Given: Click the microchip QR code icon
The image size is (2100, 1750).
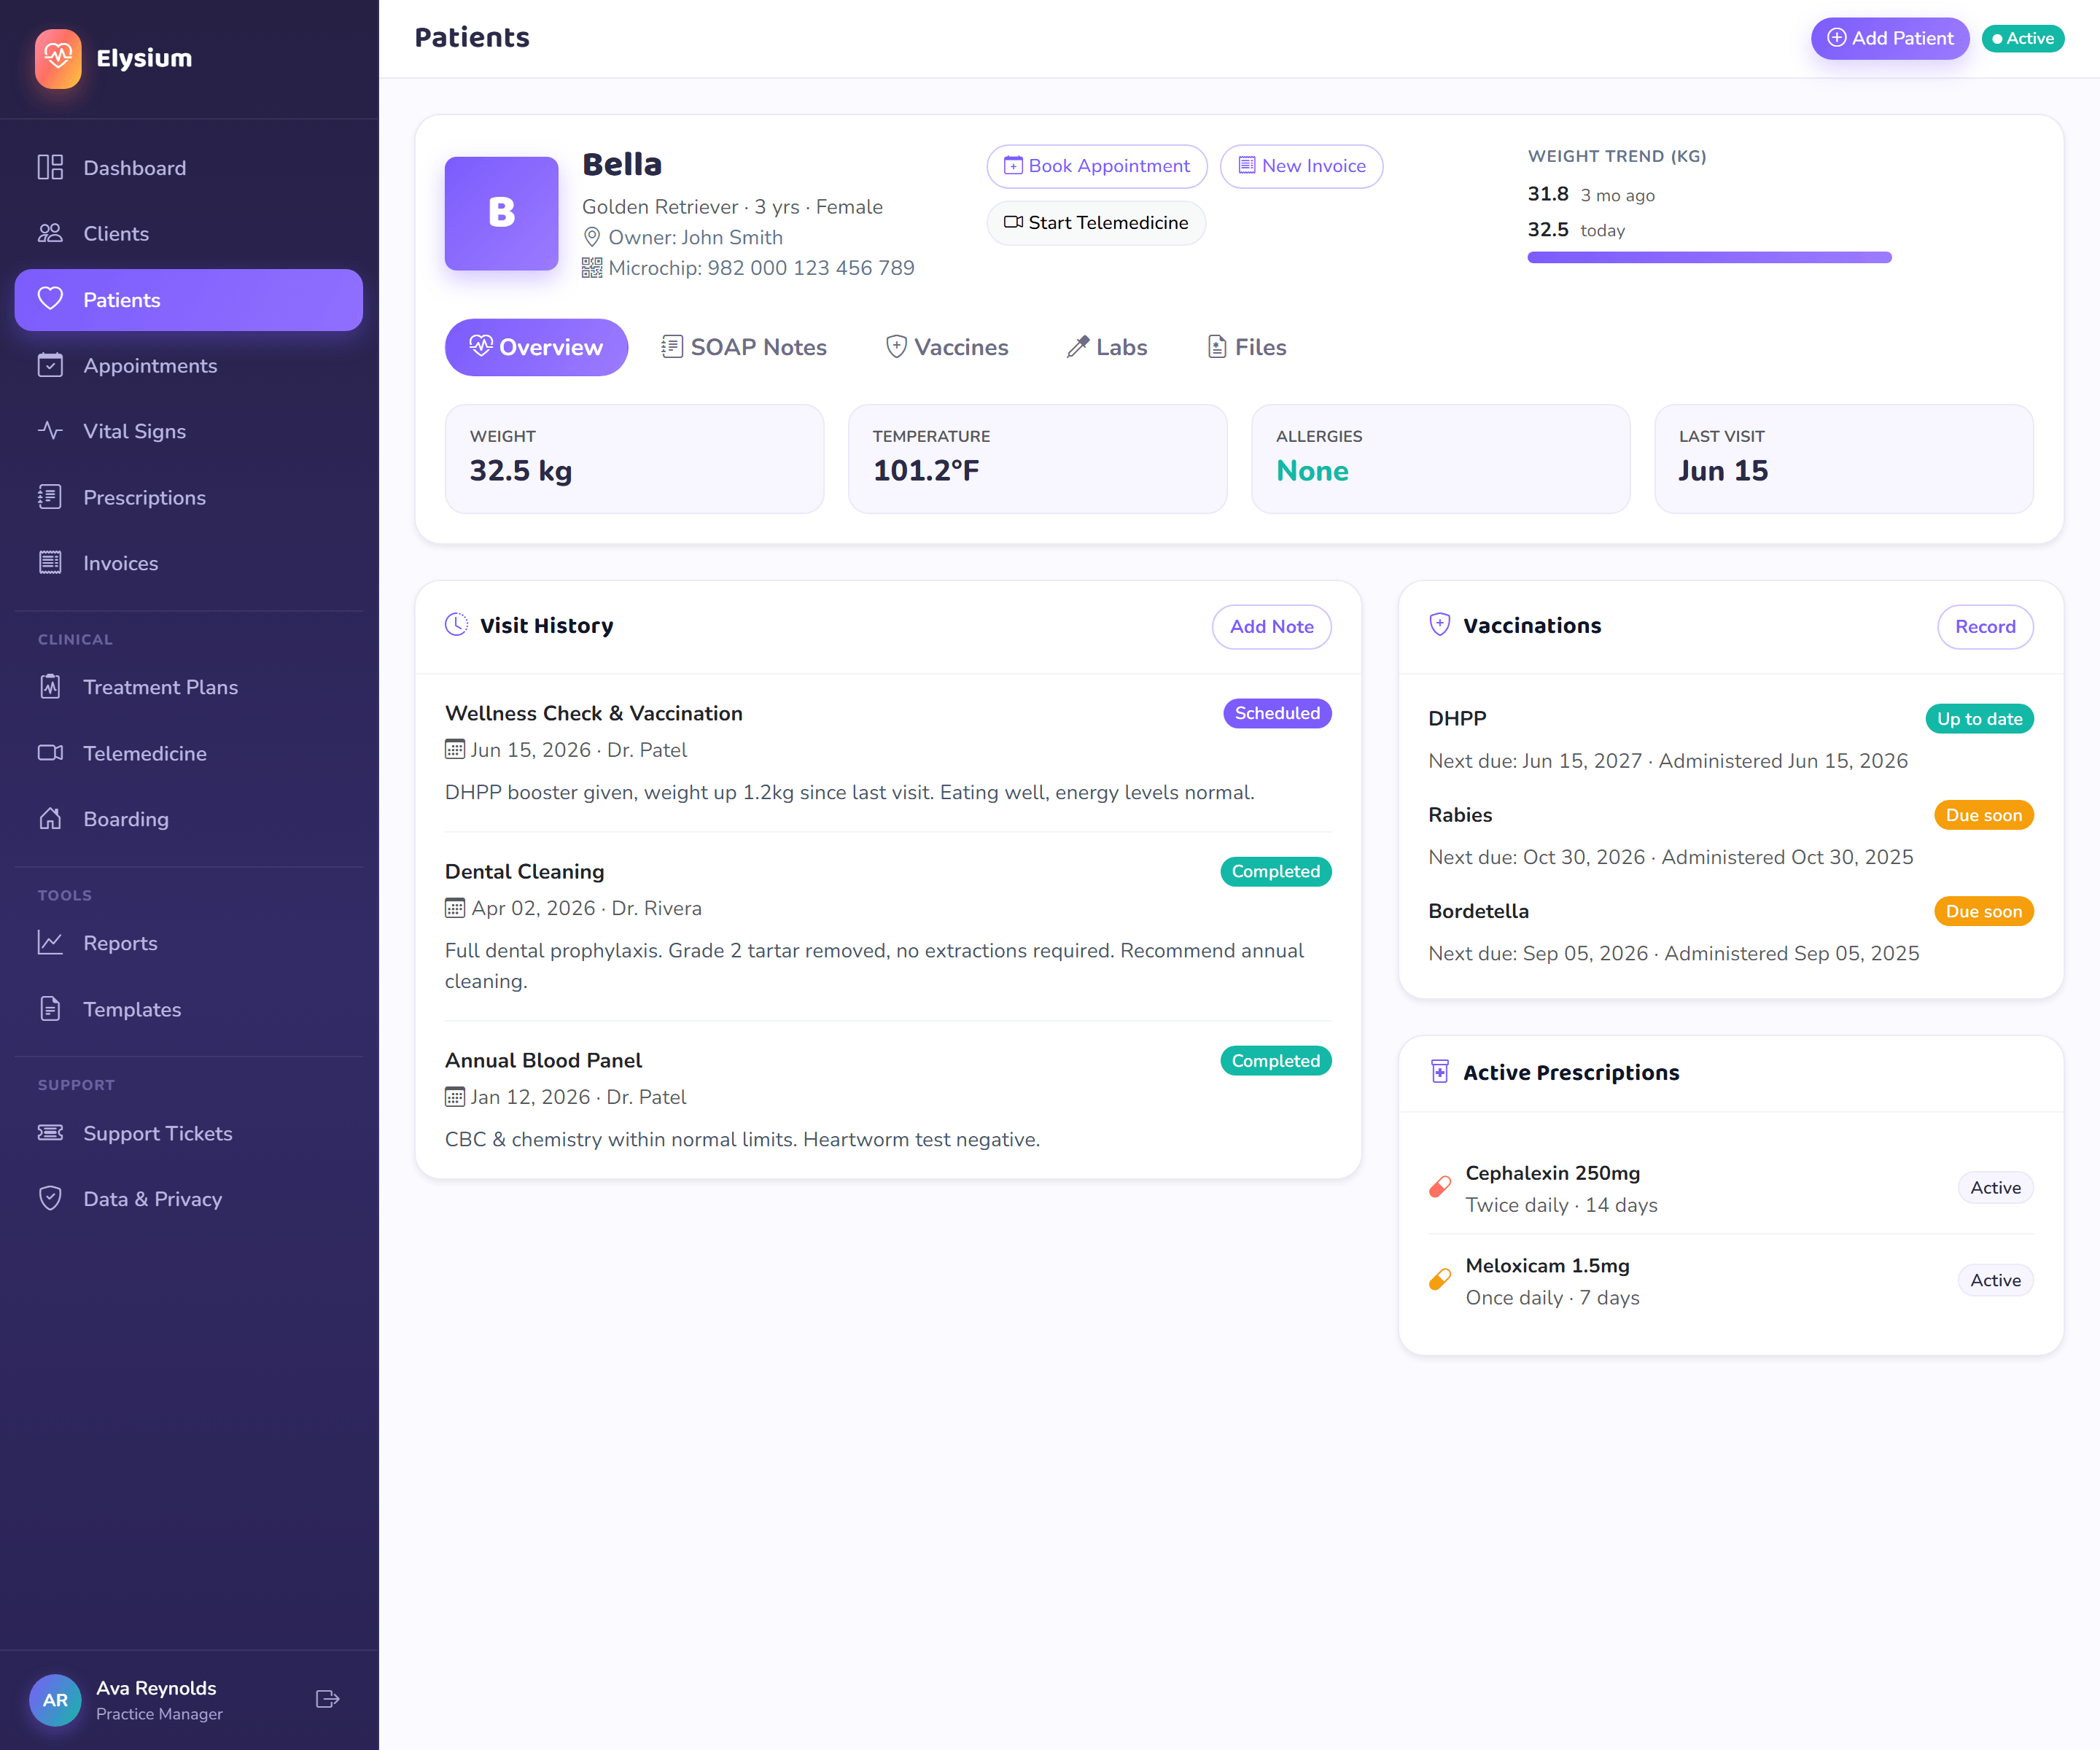Looking at the screenshot, I should tap(592, 268).
